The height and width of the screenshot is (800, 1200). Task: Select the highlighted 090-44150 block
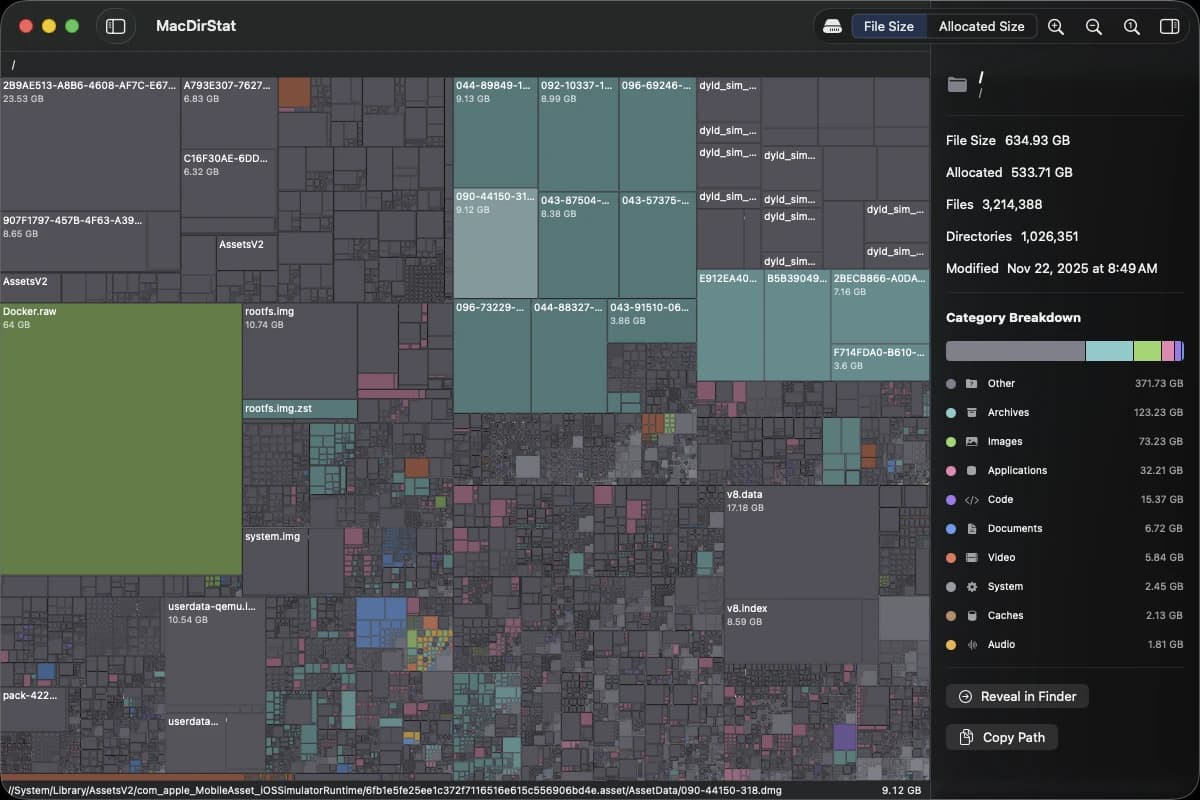tap(496, 244)
